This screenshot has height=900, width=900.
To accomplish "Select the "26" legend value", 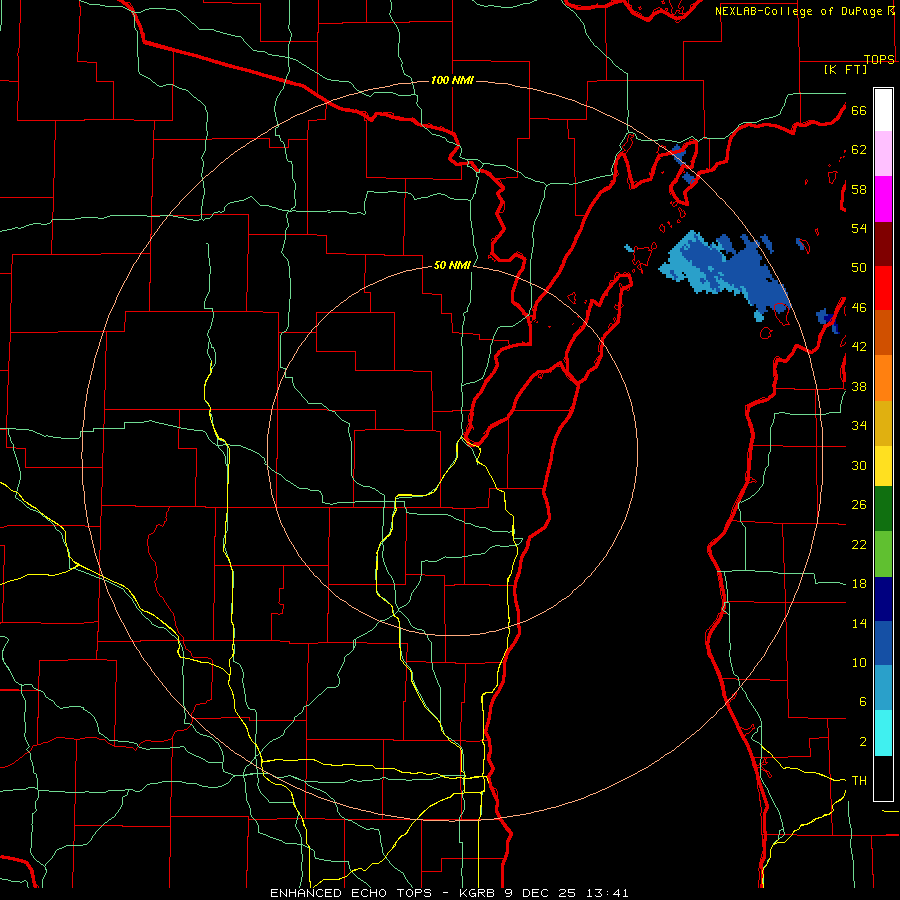I will click(x=859, y=505).
